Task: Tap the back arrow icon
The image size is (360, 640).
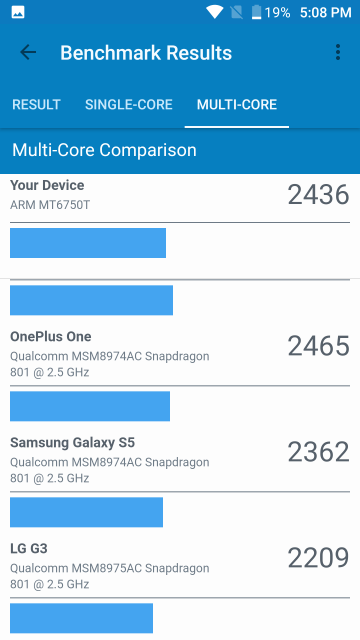Action: (x=28, y=52)
